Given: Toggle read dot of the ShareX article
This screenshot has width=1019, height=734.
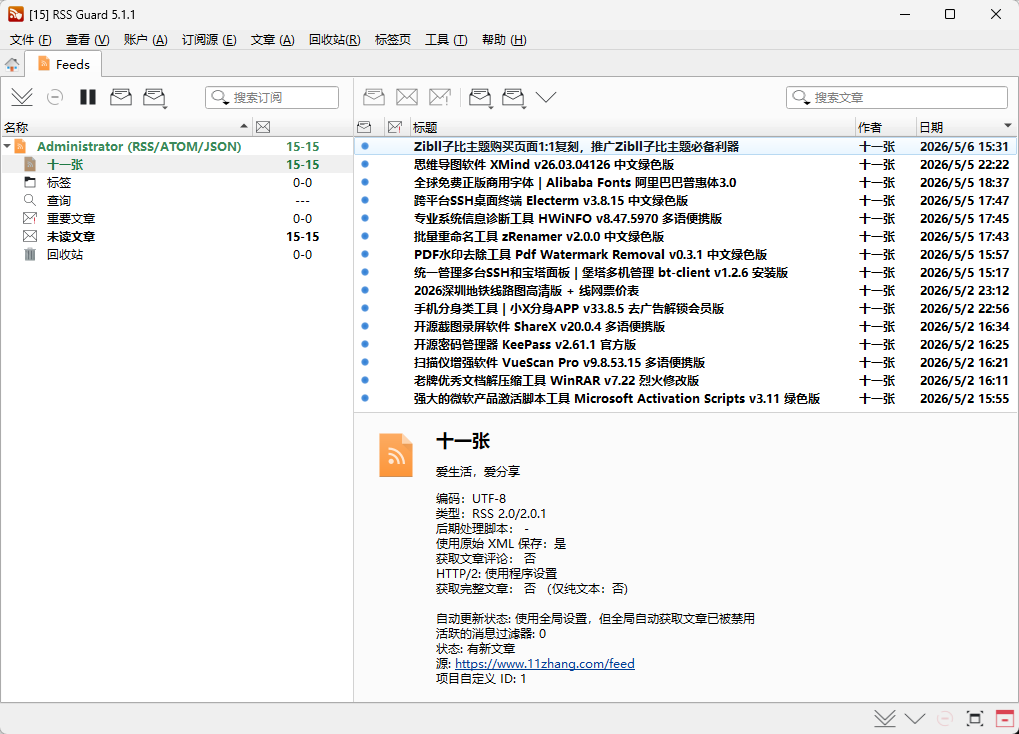Looking at the screenshot, I should pos(365,326).
